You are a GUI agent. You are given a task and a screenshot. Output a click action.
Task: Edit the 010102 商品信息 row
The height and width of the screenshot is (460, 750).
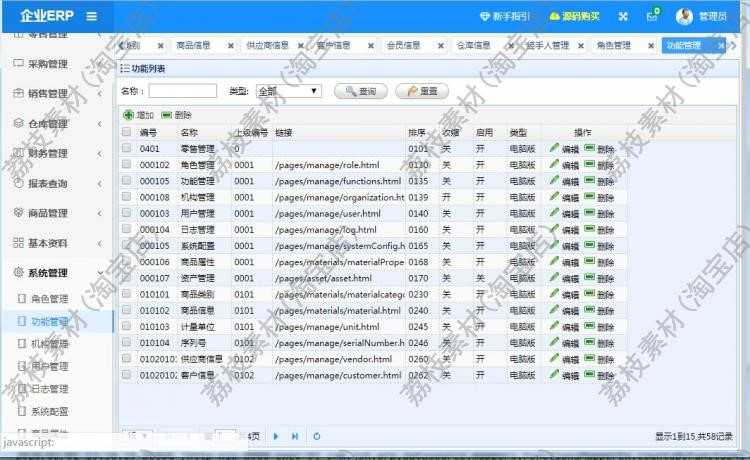(x=564, y=310)
